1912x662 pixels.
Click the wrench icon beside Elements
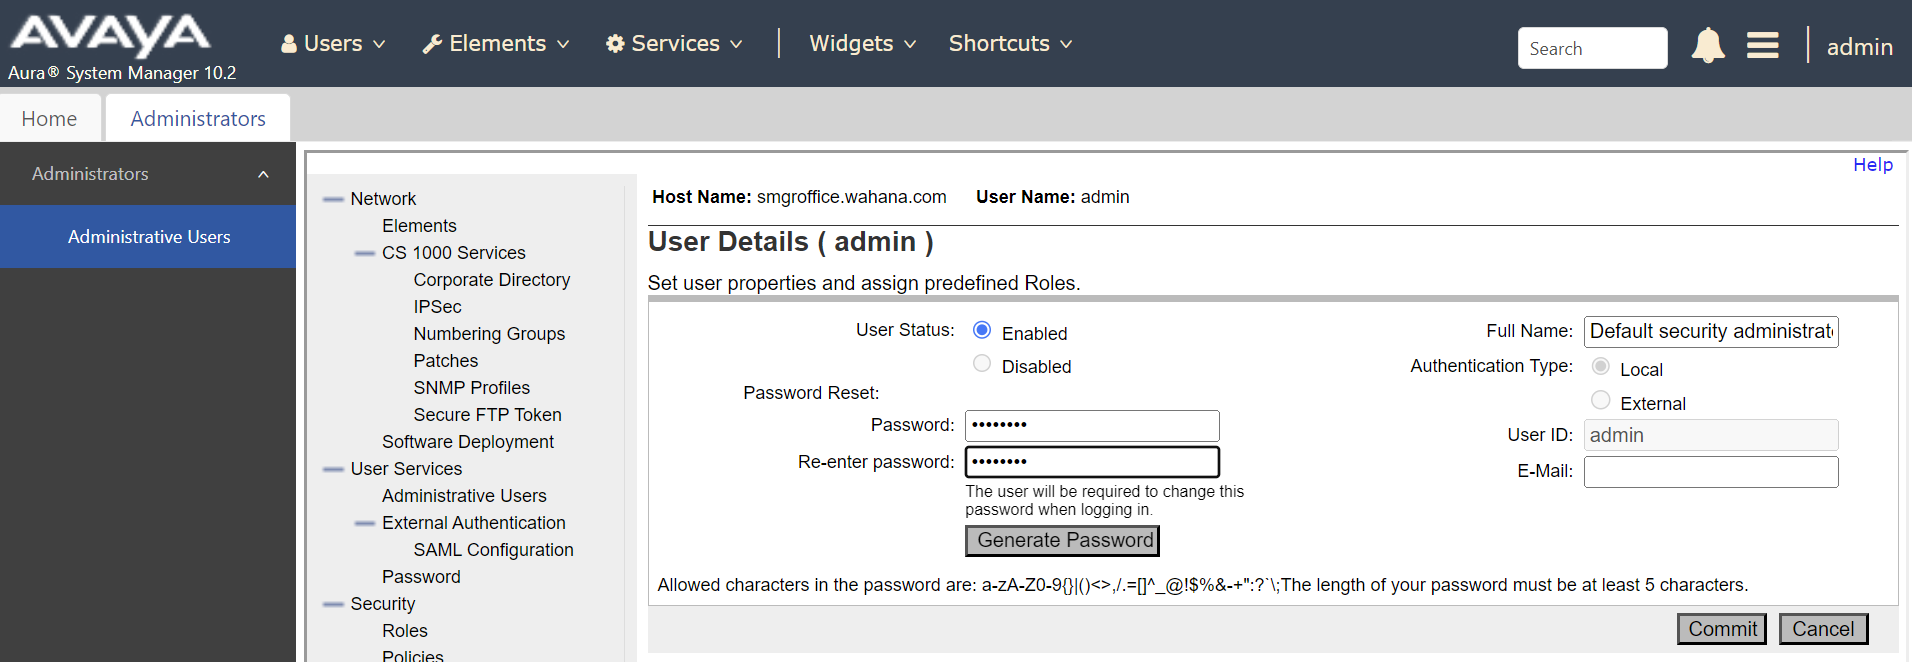[x=432, y=43]
